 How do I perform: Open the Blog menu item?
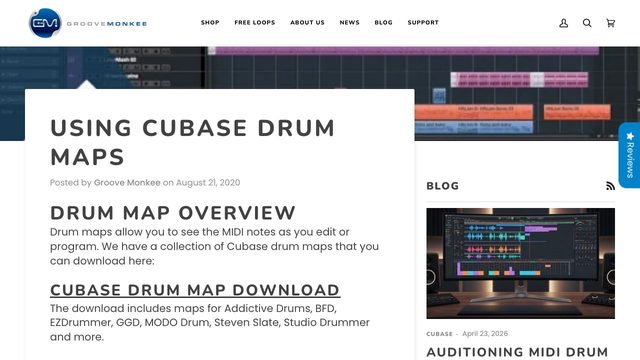pos(383,22)
